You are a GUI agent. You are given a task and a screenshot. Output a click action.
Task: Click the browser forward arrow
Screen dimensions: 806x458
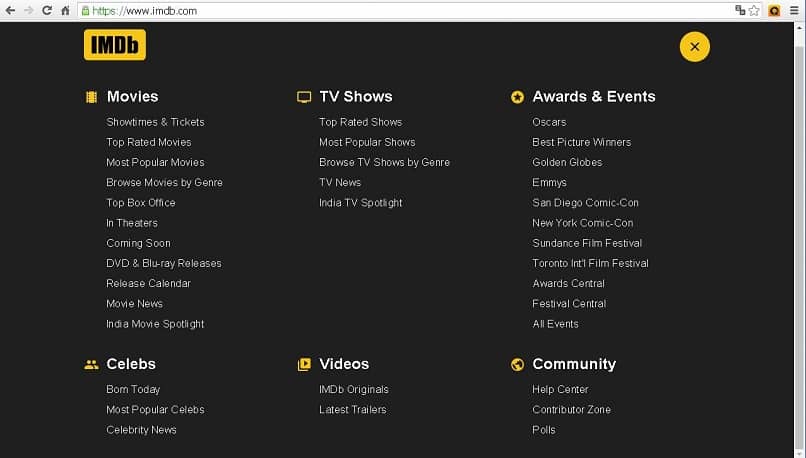coord(29,10)
